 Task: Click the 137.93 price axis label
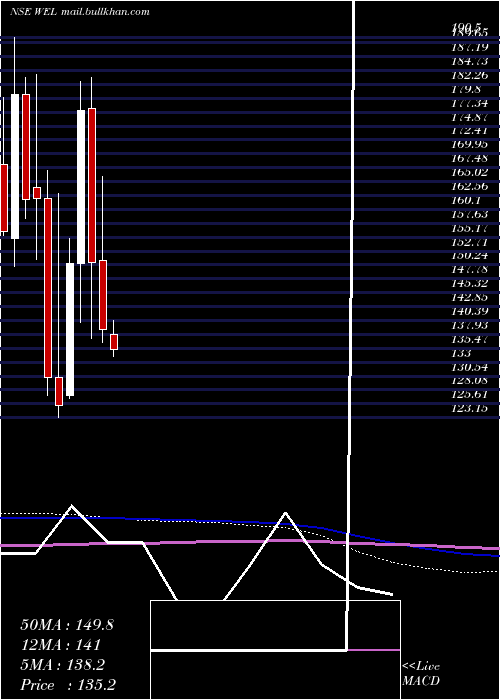coord(469,325)
